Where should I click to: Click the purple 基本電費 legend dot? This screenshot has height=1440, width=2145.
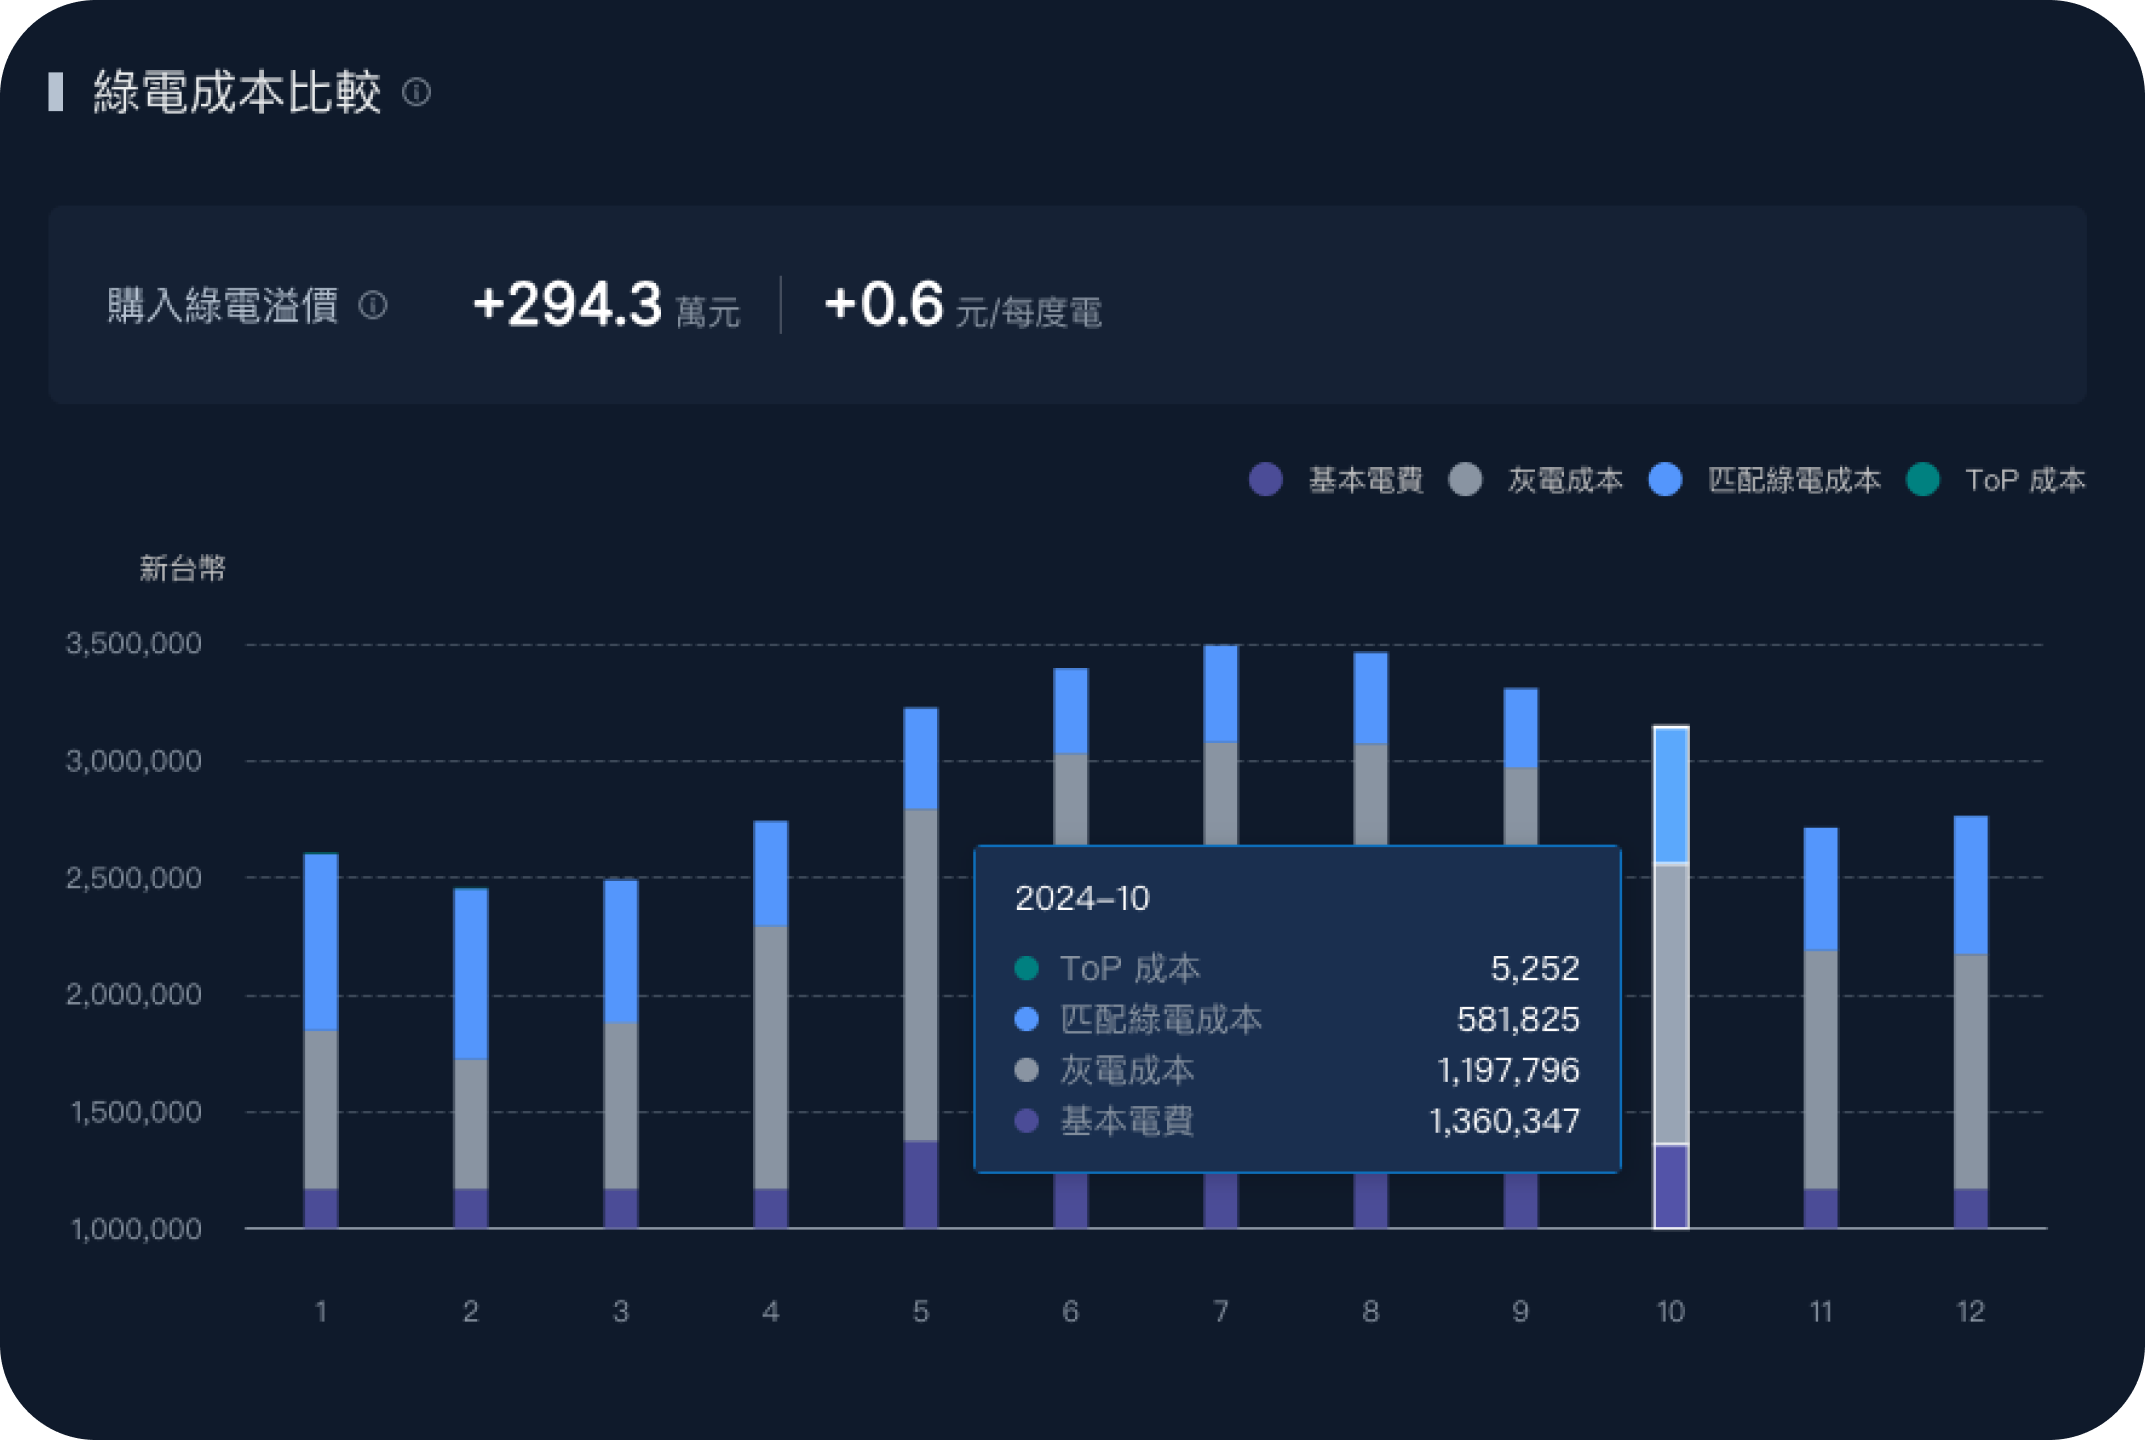click(x=1266, y=480)
